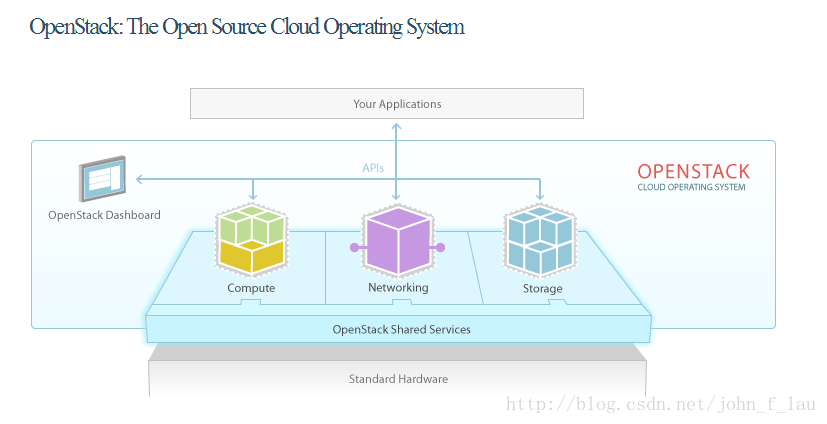Click the OpenStack Dashboard monitor icon

click(103, 179)
